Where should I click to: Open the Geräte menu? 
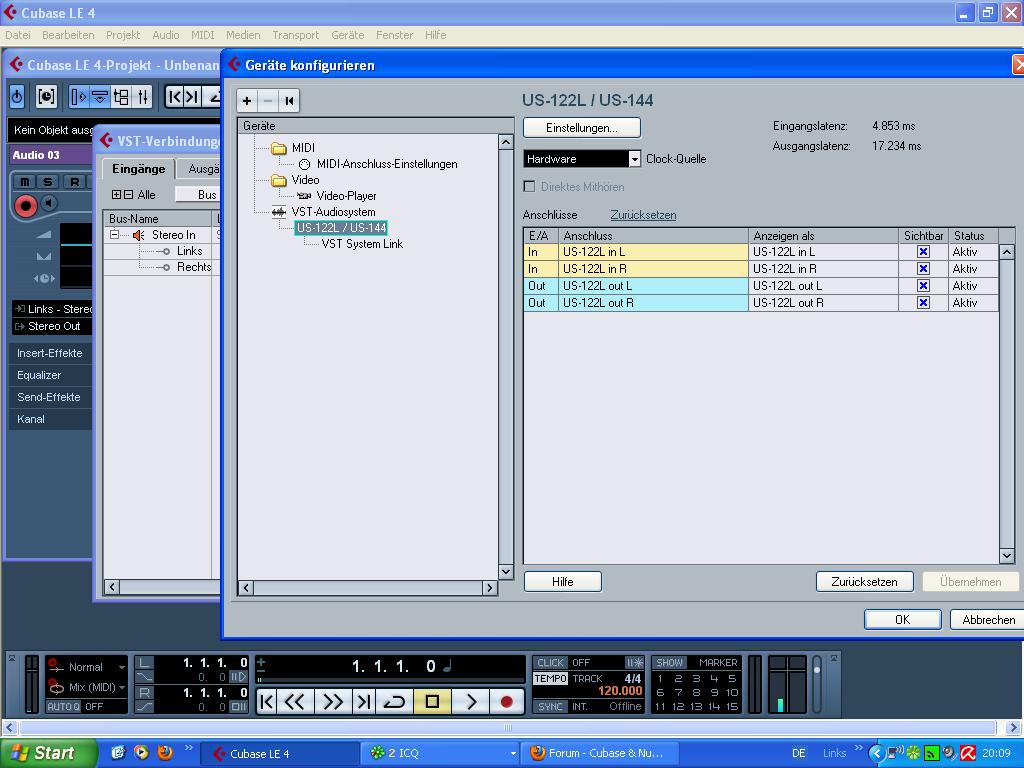[347, 35]
